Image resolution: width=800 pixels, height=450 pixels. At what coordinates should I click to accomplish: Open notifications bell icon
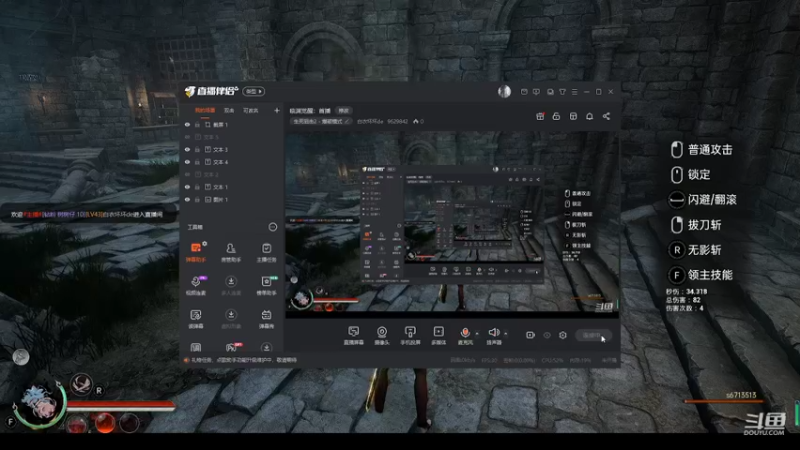point(589,116)
